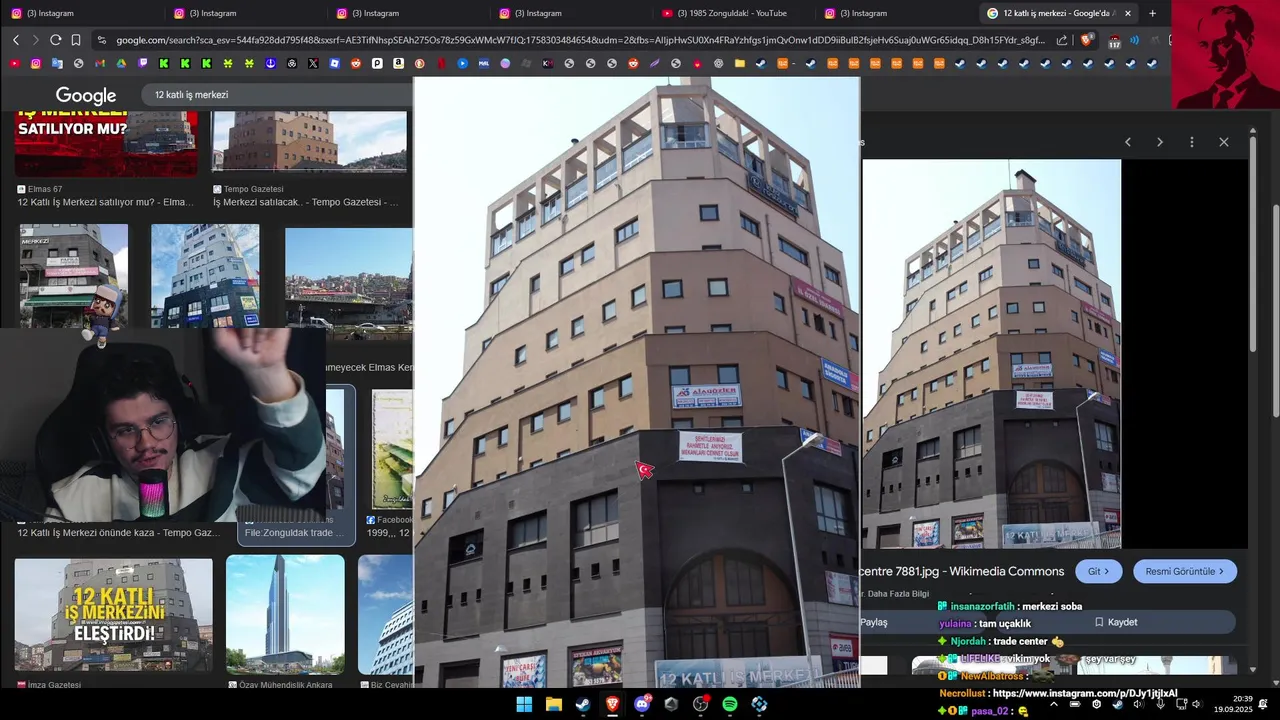Open Brave browser from the taskbar

point(612,704)
